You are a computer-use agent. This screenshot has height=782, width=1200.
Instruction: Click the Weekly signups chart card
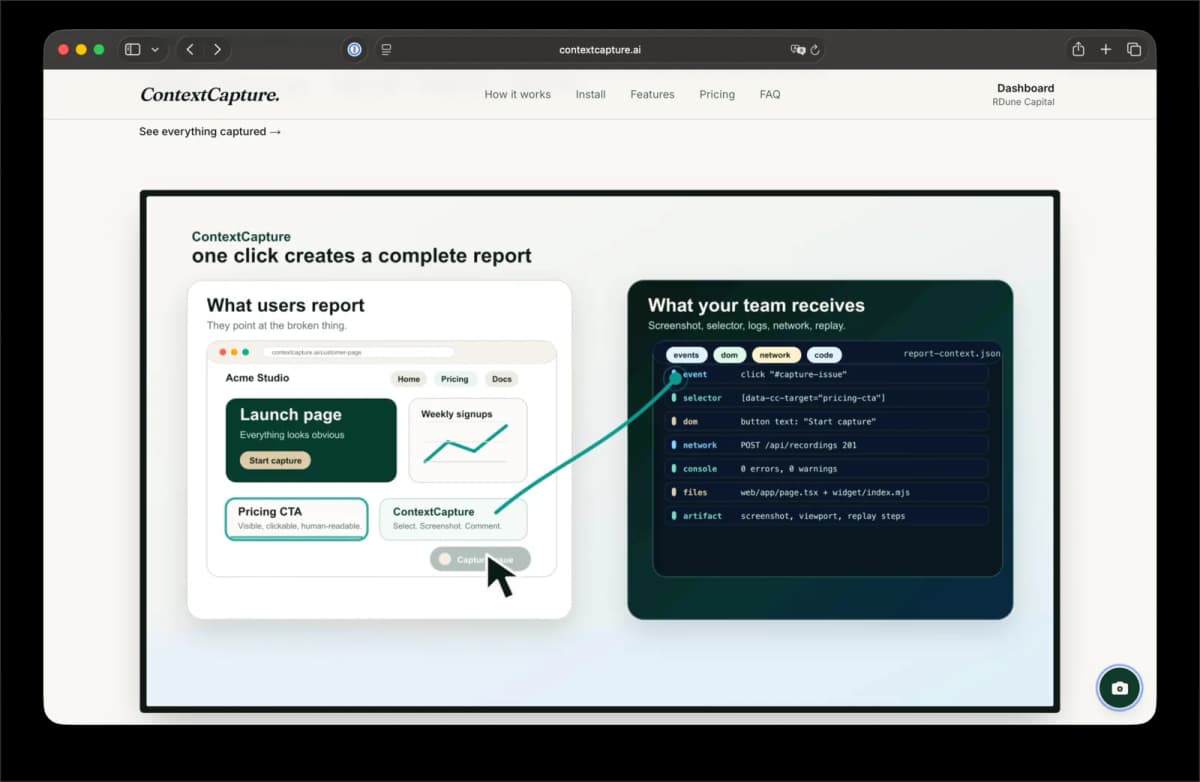(468, 440)
